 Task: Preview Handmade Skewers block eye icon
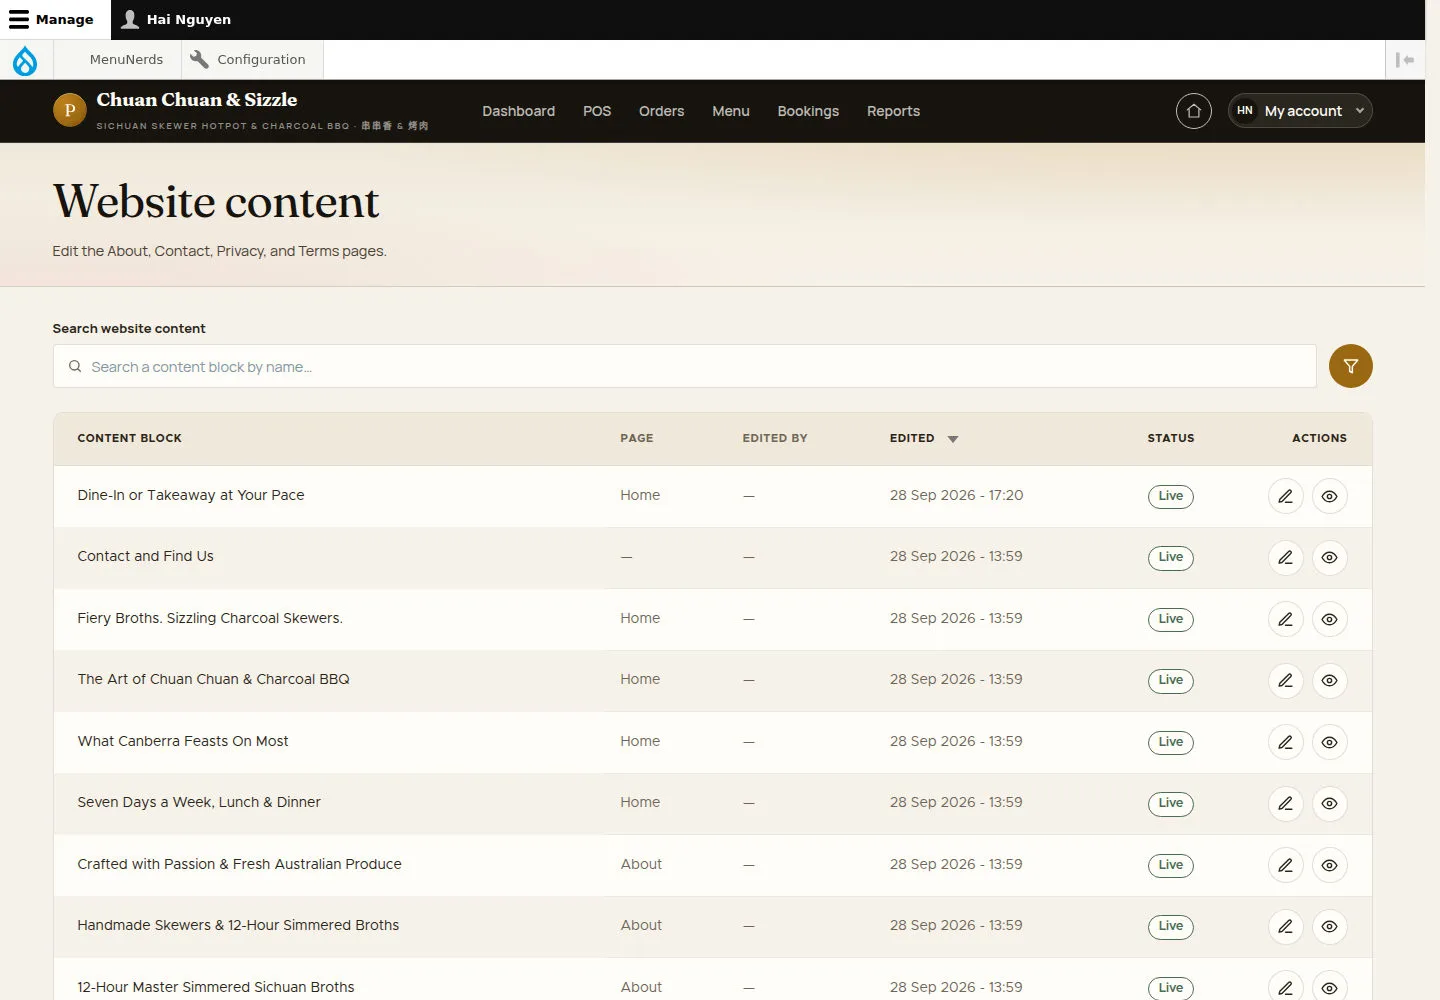pyautogui.click(x=1329, y=926)
